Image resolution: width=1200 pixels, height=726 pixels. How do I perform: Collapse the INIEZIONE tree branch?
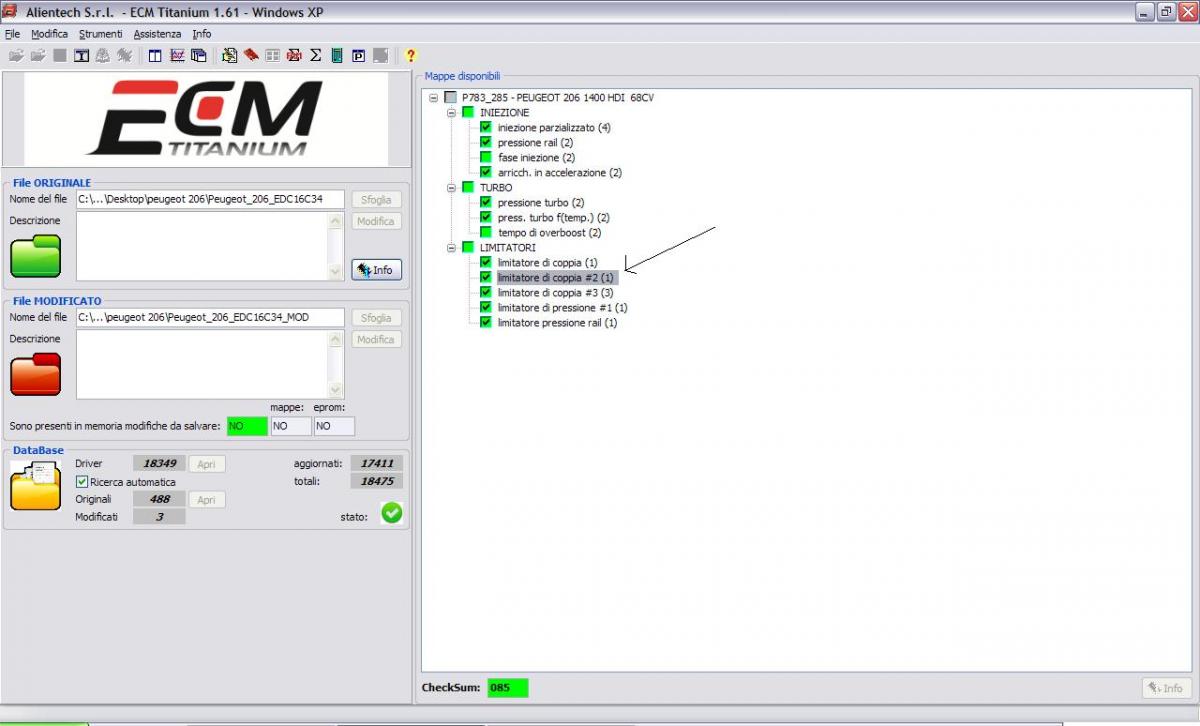pyautogui.click(x=451, y=113)
